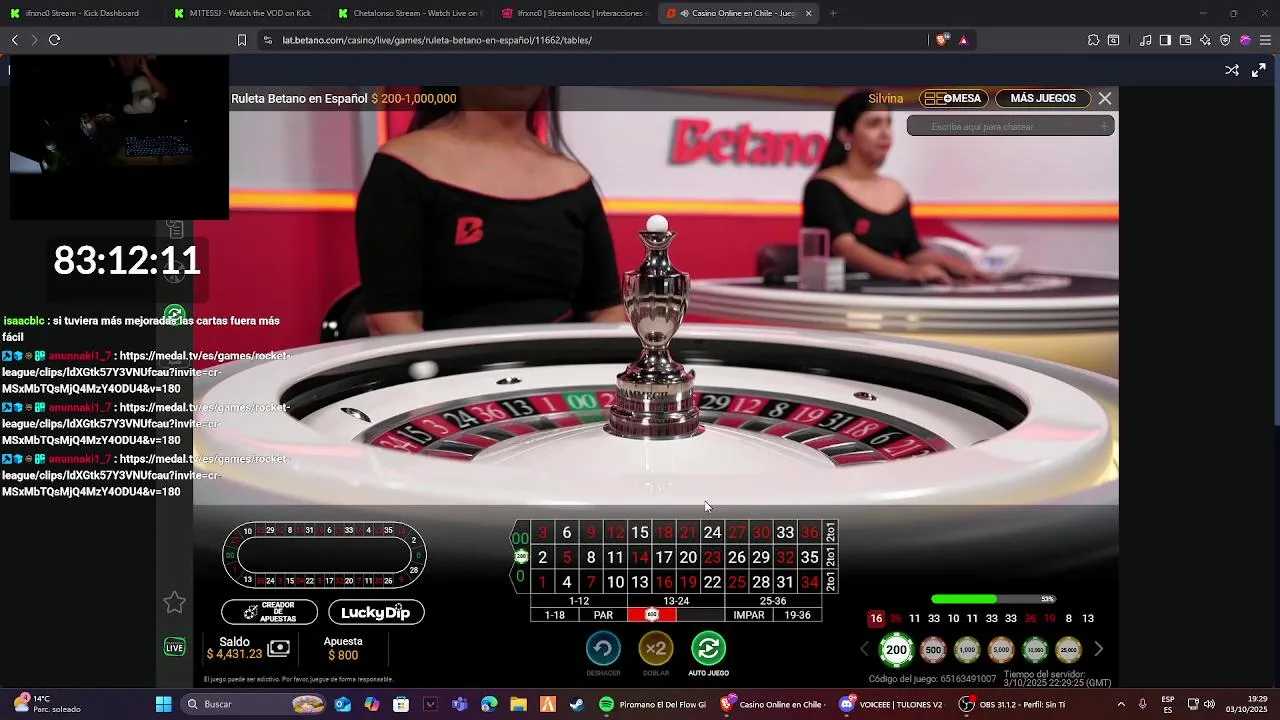
Task: Open Creador de Apuestas
Action: pyautogui.click(x=269, y=612)
